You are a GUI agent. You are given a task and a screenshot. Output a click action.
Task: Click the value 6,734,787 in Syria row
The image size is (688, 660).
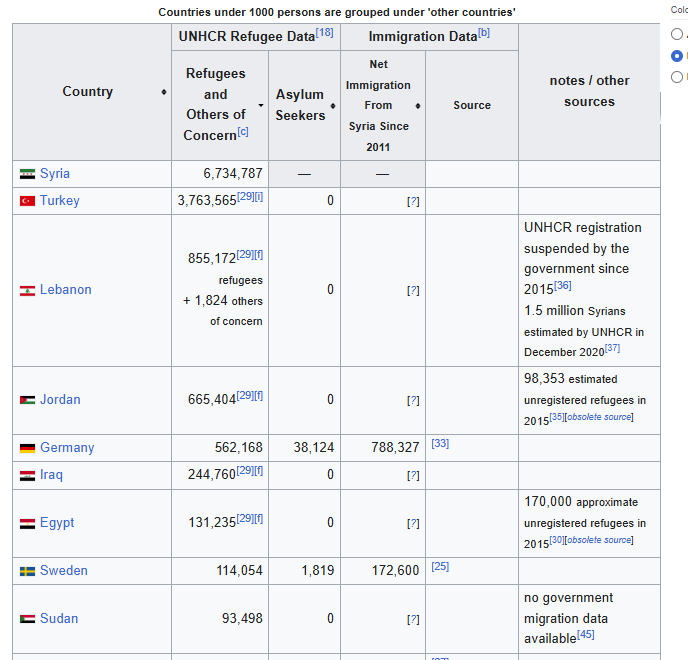pyautogui.click(x=233, y=174)
